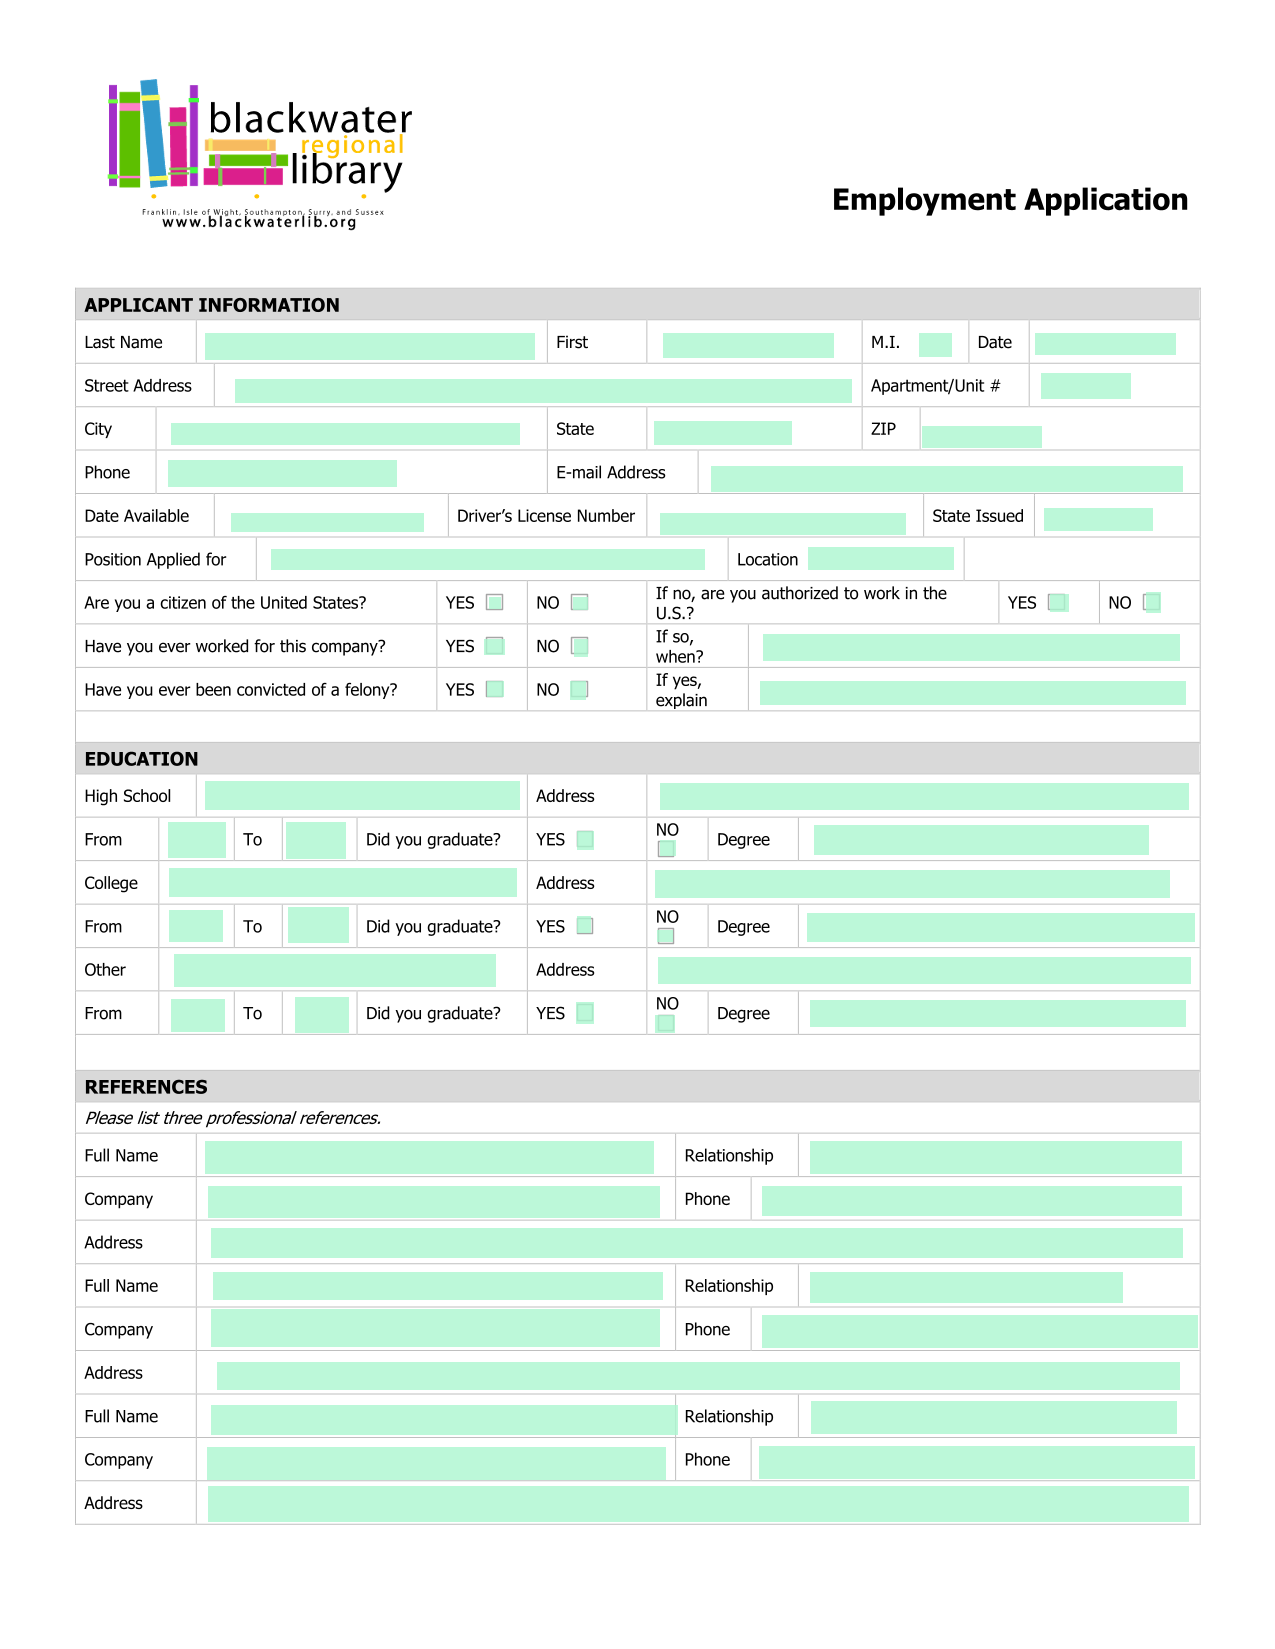
Task: Click the Date field in applicant information
Action: pos(1105,344)
